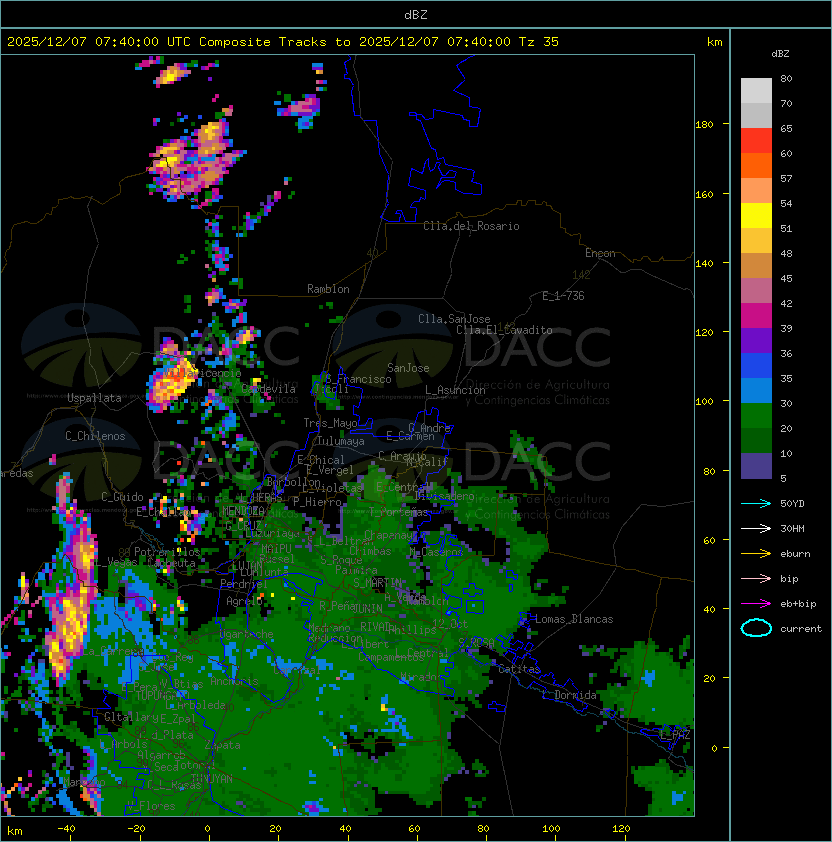Screen dimensions: 832x842
Task: Click the 'SanJose' map label
Action: [408, 368]
